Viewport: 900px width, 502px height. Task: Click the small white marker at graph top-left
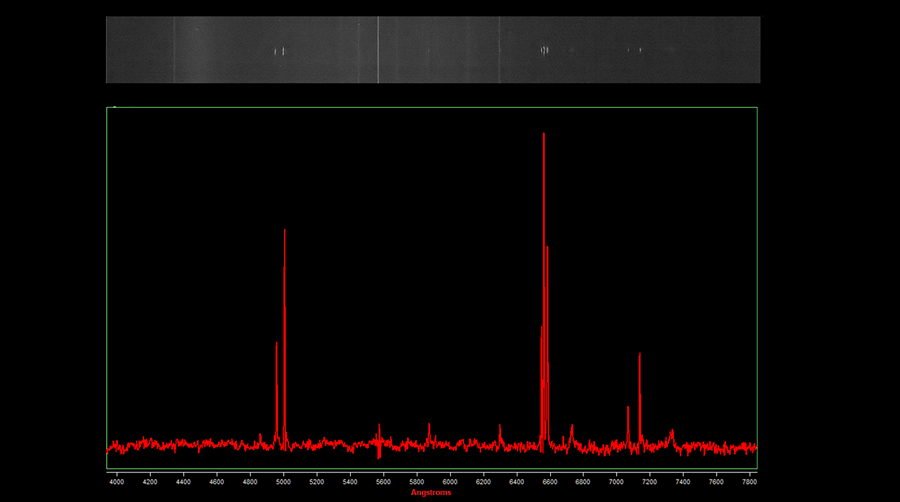click(115, 106)
